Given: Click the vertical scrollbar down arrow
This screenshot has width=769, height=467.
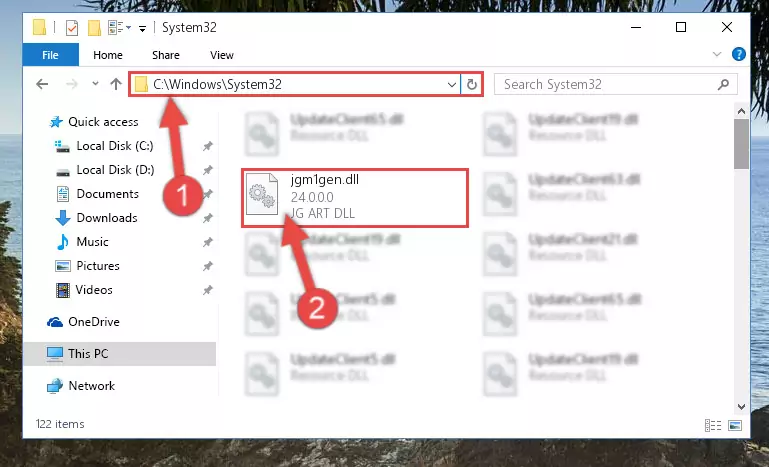Looking at the screenshot, I should pos(741,407).
